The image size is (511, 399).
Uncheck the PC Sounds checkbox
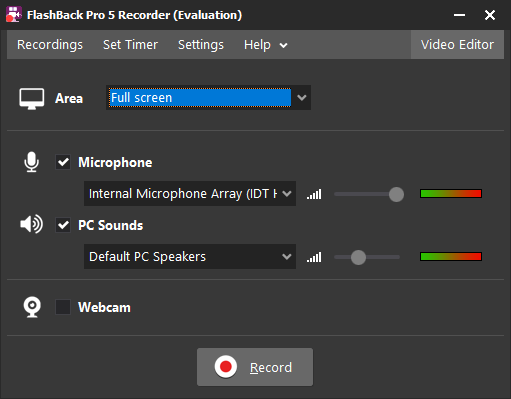tap(63, 225)
